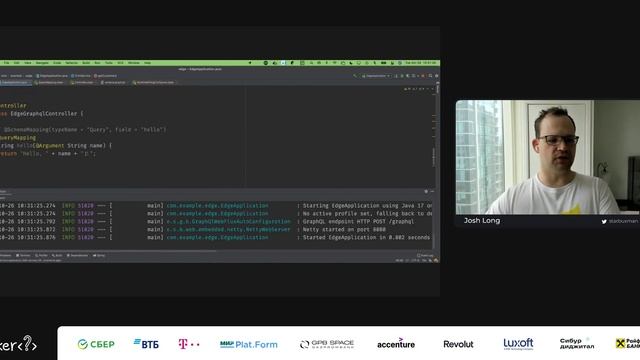
Task: Hide the Run panel with the minimize icon
Action: click(x=432, y=191)
